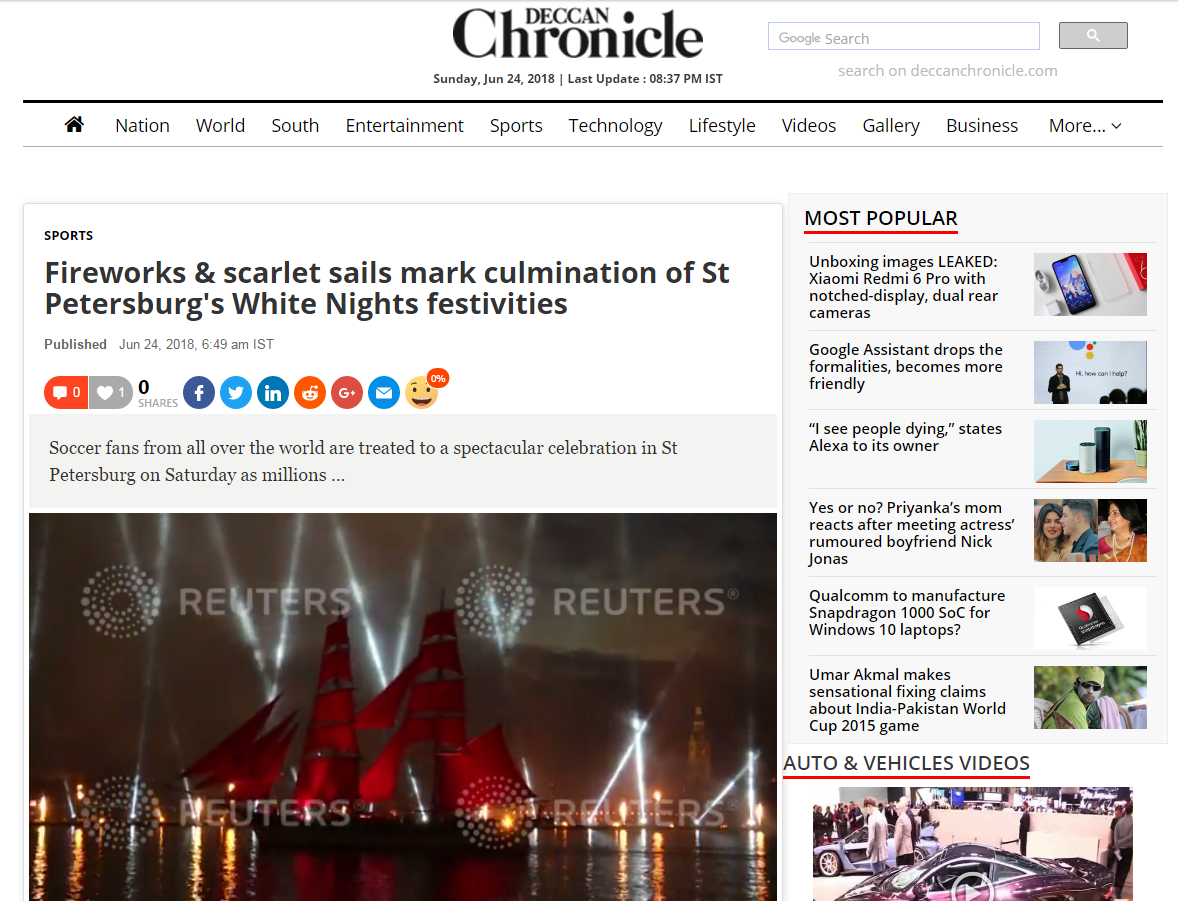Image resolution: width=1178 pixels, height=901 pixels.
Task: Go to the Home icon in navigation
Action: point(74,125)
